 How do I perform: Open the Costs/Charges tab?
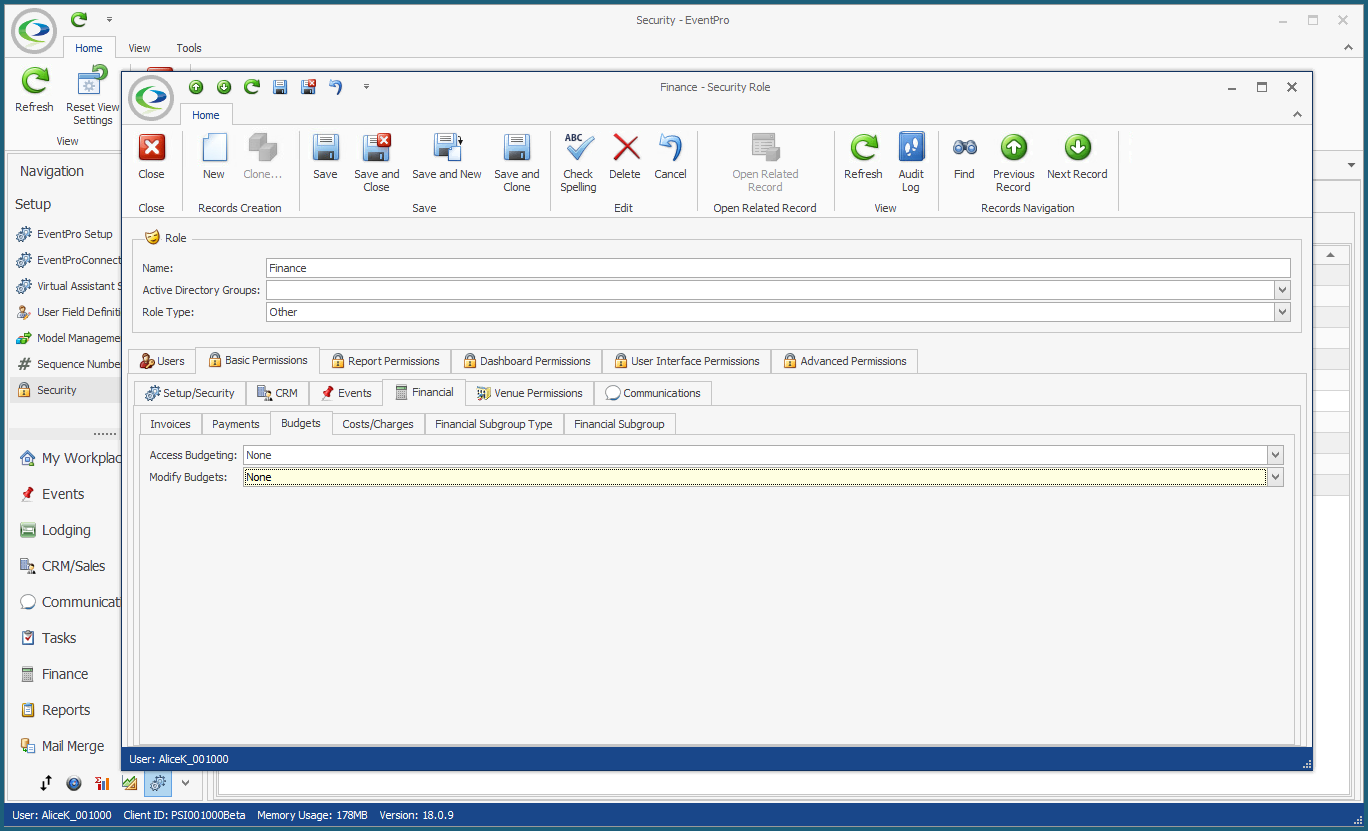(x=378, y=424)
